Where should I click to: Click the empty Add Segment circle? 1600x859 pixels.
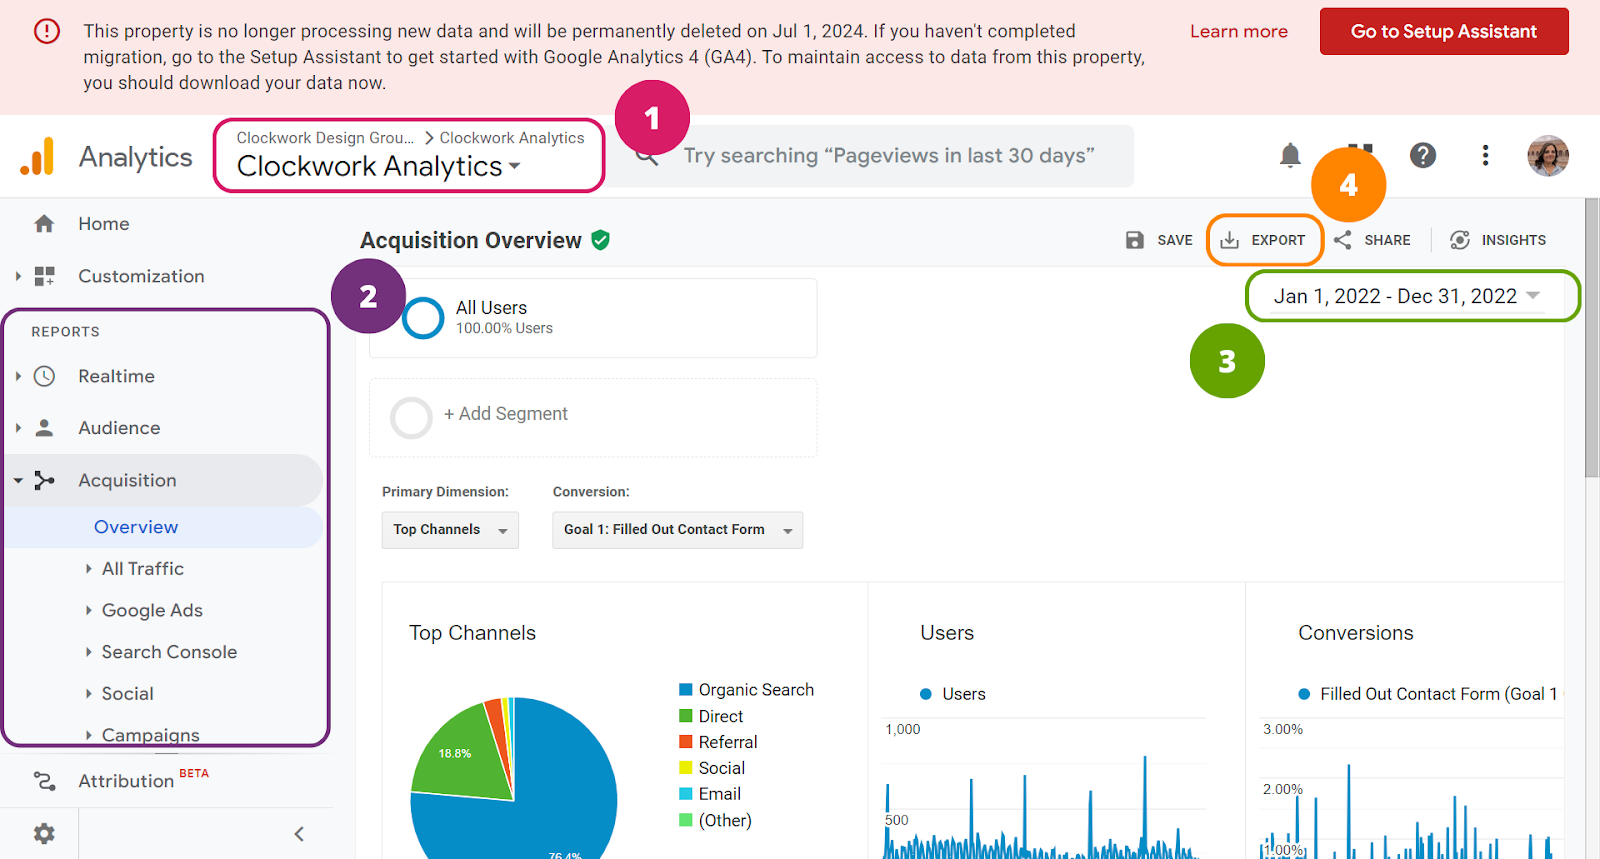click(411, 418)
